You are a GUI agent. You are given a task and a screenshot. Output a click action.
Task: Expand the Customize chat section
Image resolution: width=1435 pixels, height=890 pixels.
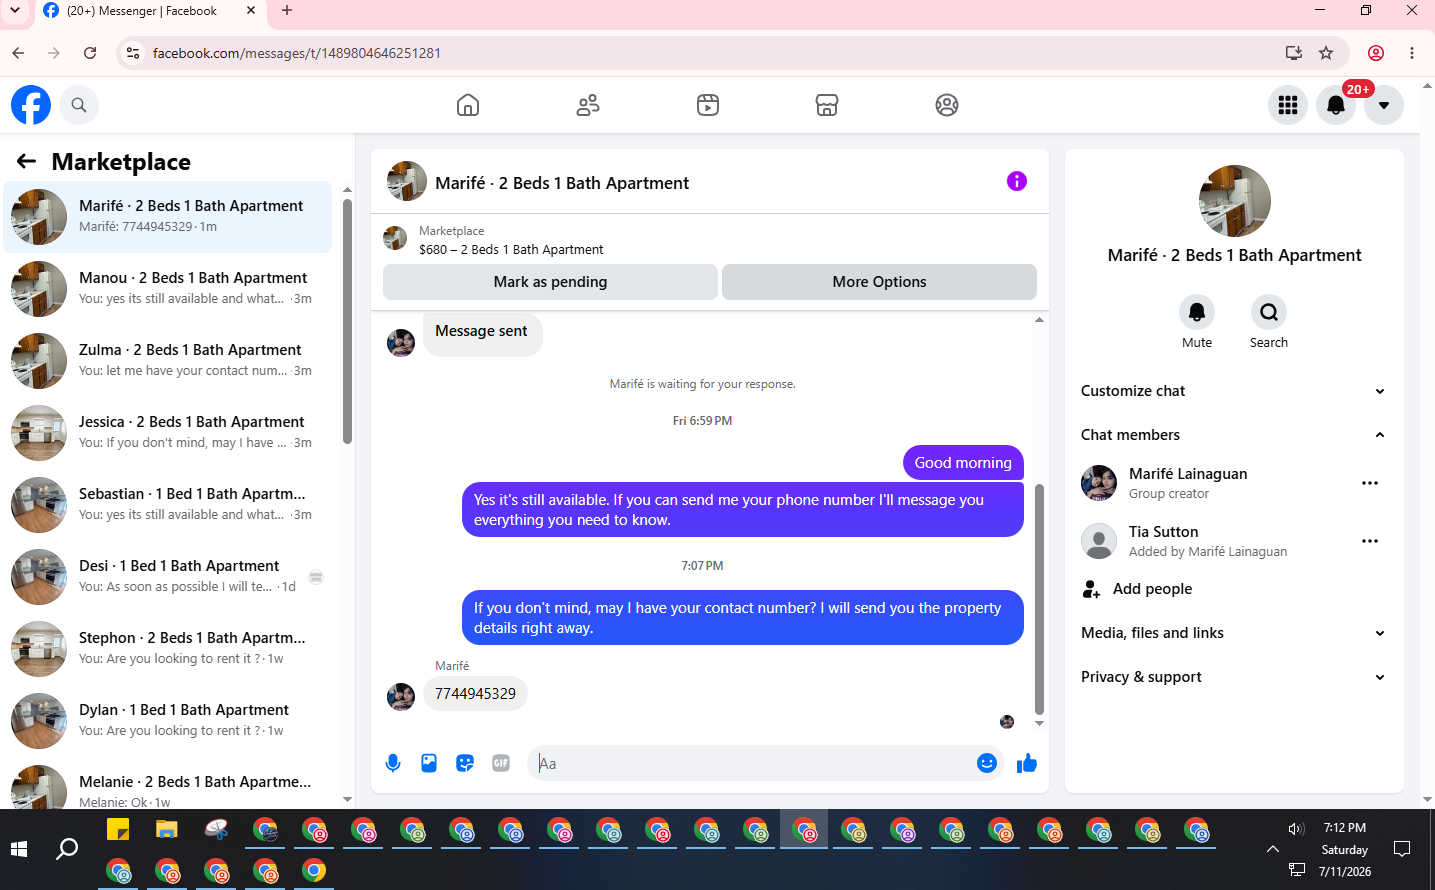coord(1234,391)
